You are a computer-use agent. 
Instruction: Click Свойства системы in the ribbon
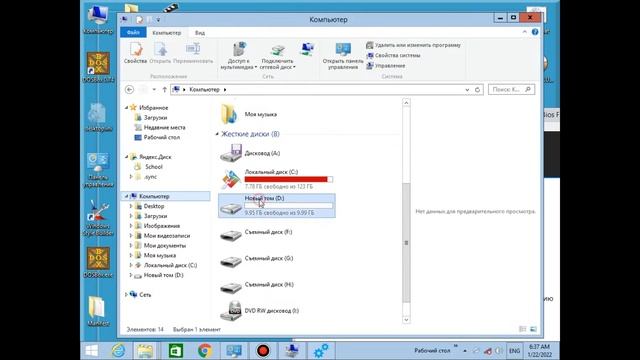coord(393,56)
